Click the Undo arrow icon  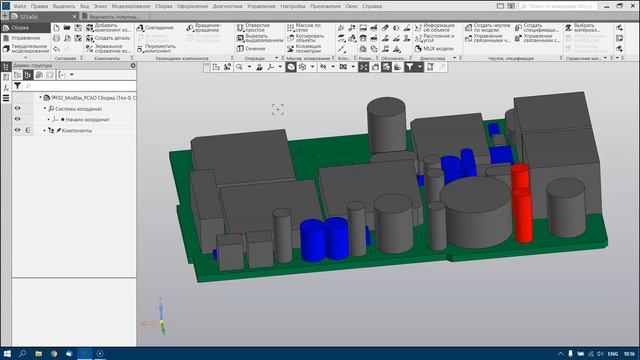(56, 49)
